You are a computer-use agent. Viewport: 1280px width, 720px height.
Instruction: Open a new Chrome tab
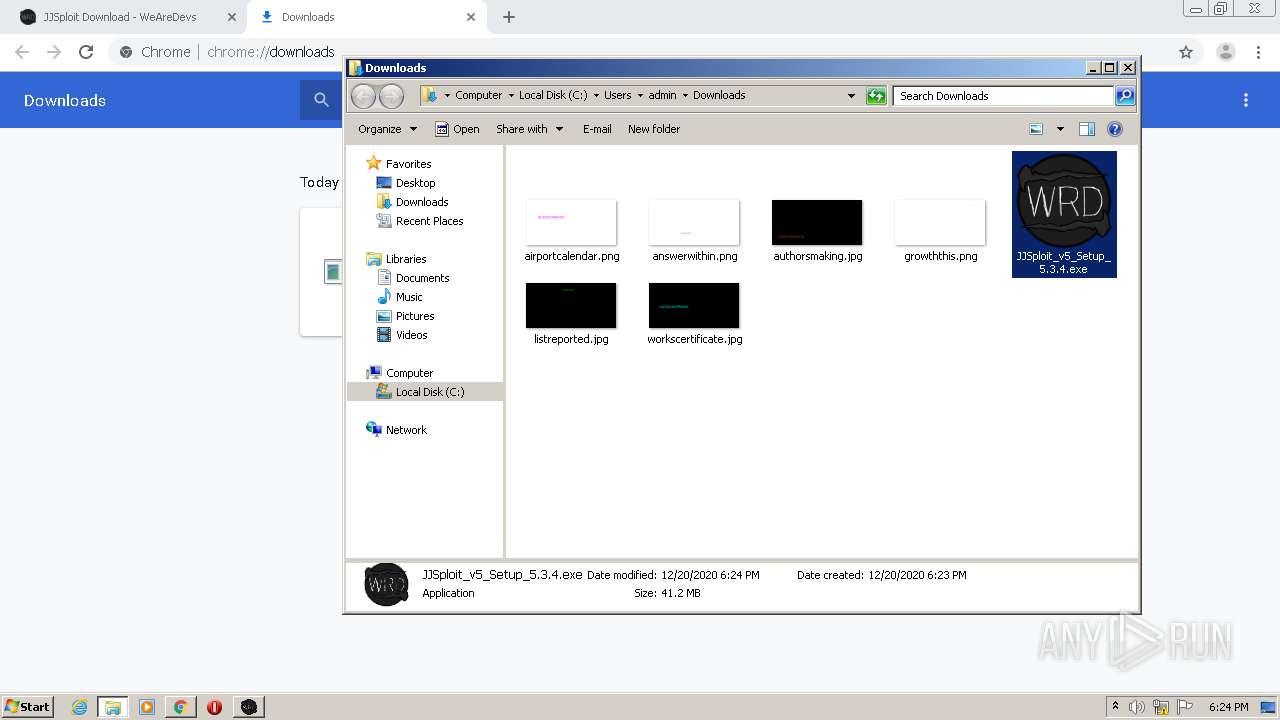[509, 17]
